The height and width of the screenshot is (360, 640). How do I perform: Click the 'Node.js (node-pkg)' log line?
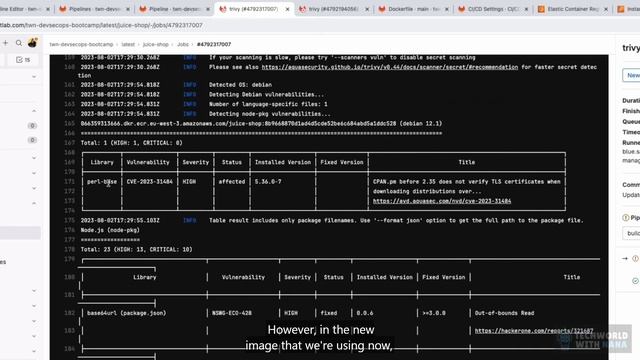(x=110, y=230)
